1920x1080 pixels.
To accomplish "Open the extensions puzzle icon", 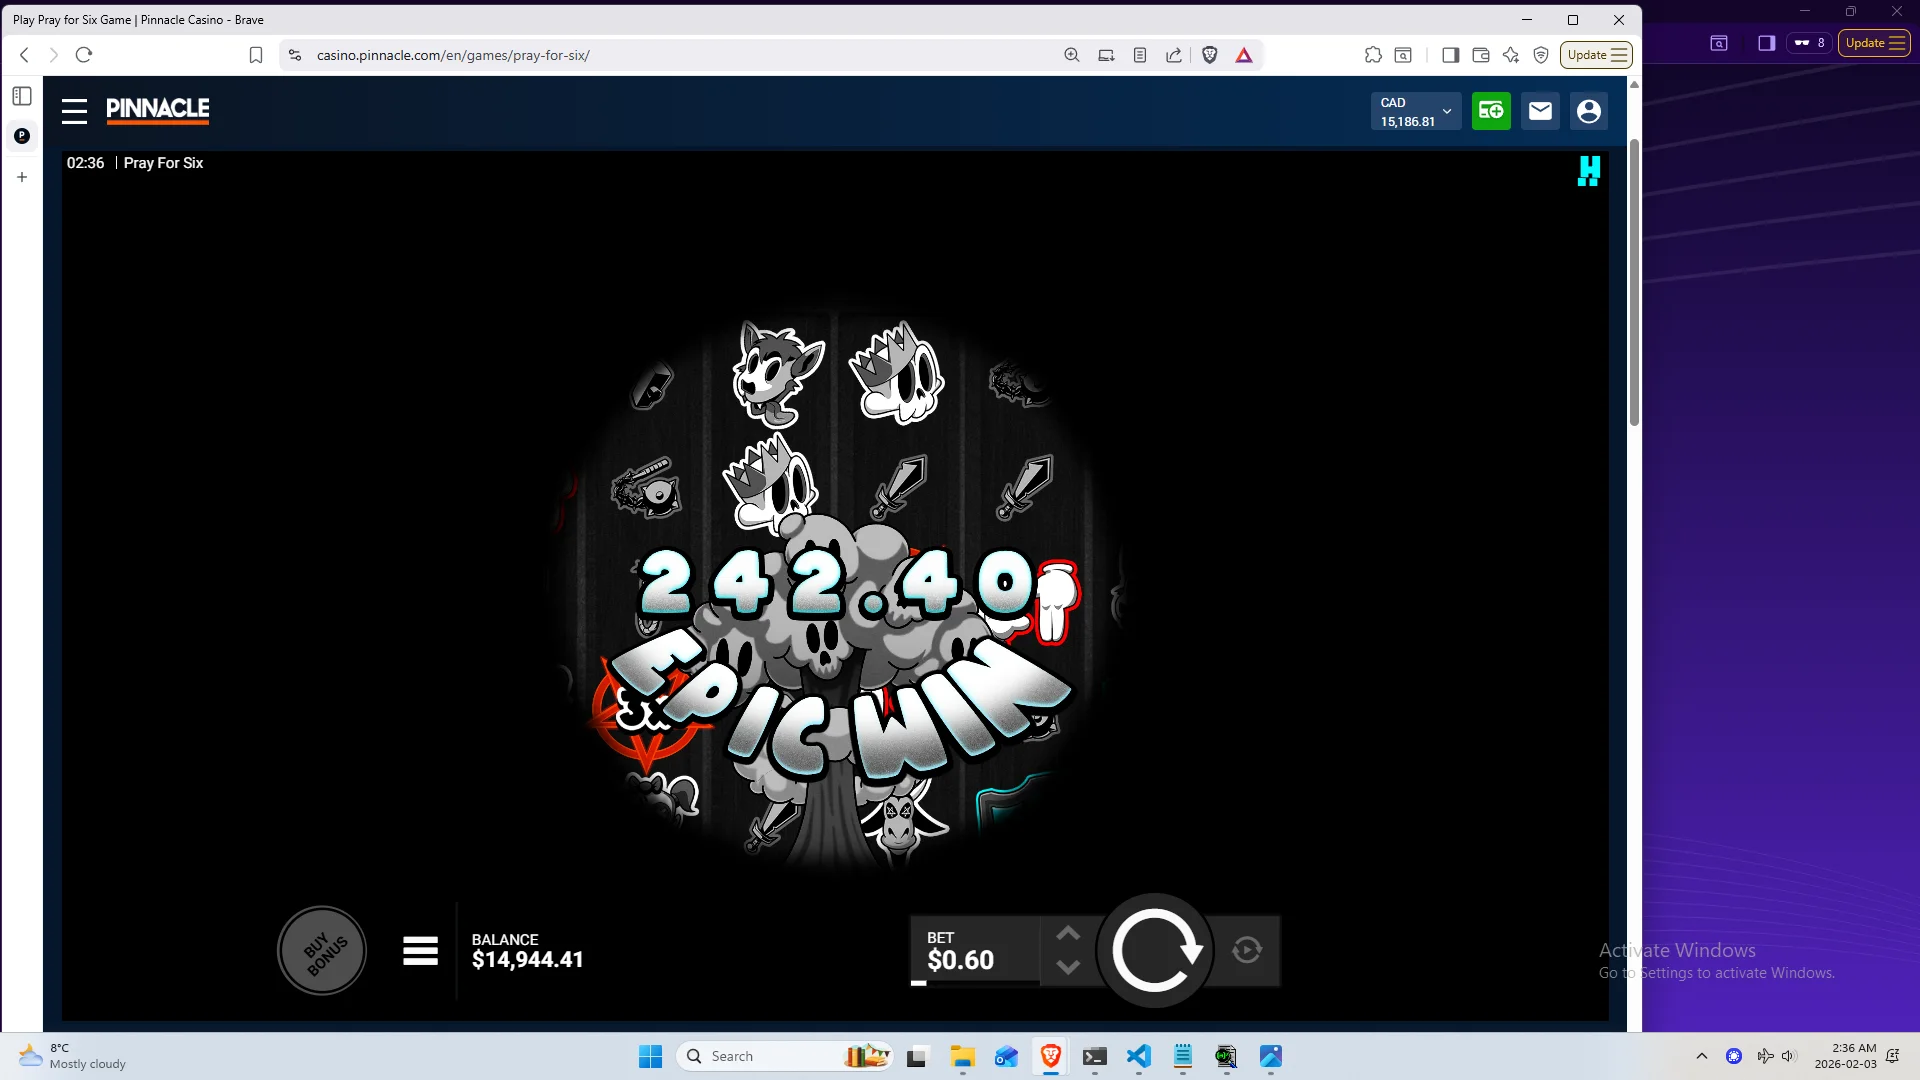I will 1373,55.
